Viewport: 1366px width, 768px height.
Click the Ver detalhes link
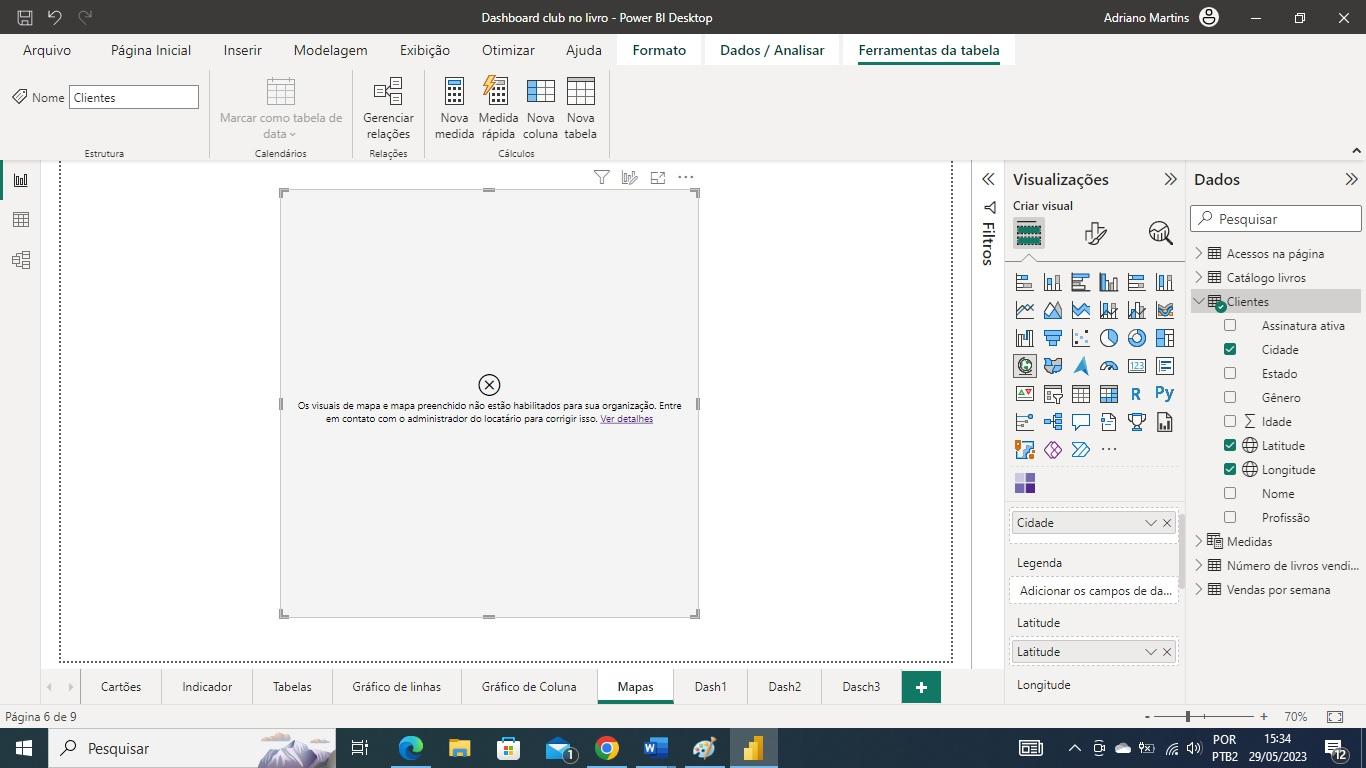[627, 419]
